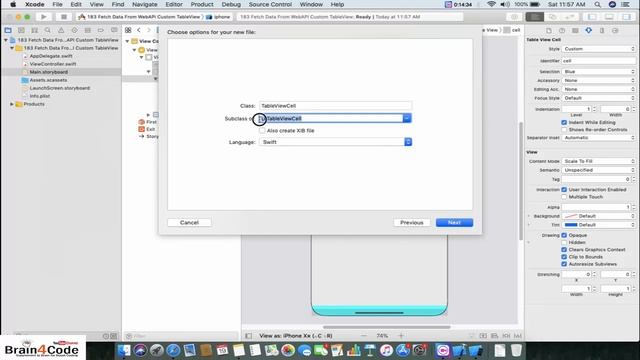
Task: Open Safari from the Dock
Action: [173, 350]
